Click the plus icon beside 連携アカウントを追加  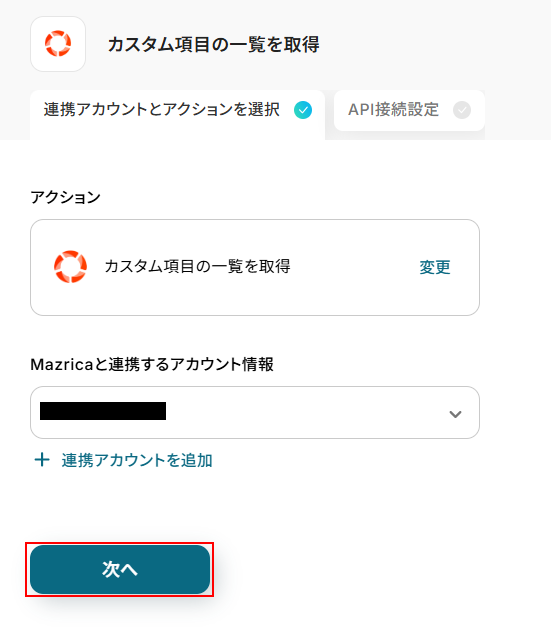42,460
